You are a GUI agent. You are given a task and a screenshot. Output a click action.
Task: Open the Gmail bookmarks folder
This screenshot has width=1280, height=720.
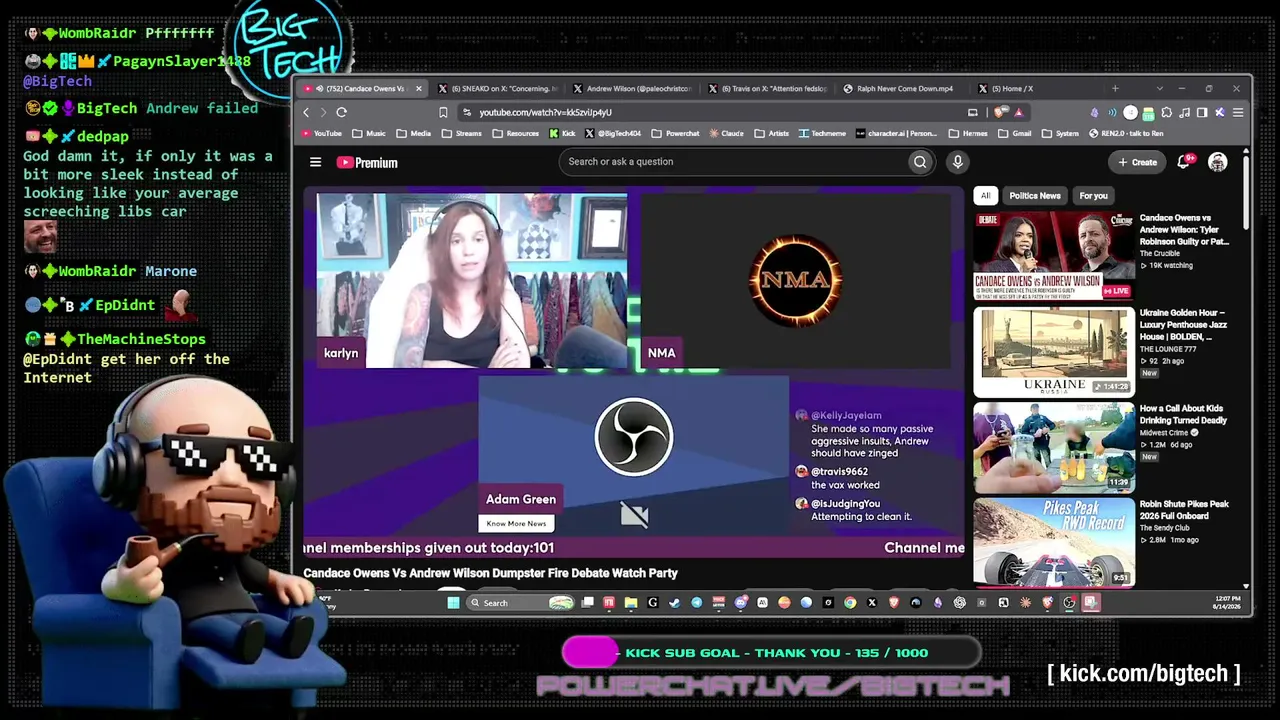(1014, 133)
